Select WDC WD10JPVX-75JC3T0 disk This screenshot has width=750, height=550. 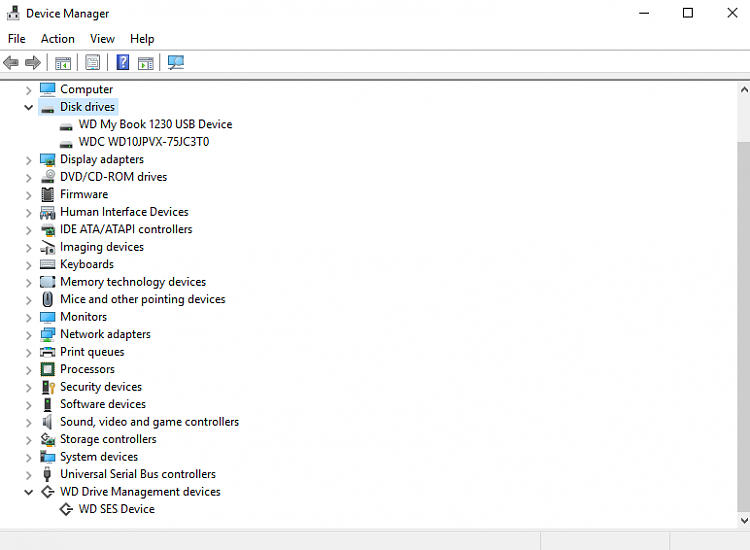[144, 142]
